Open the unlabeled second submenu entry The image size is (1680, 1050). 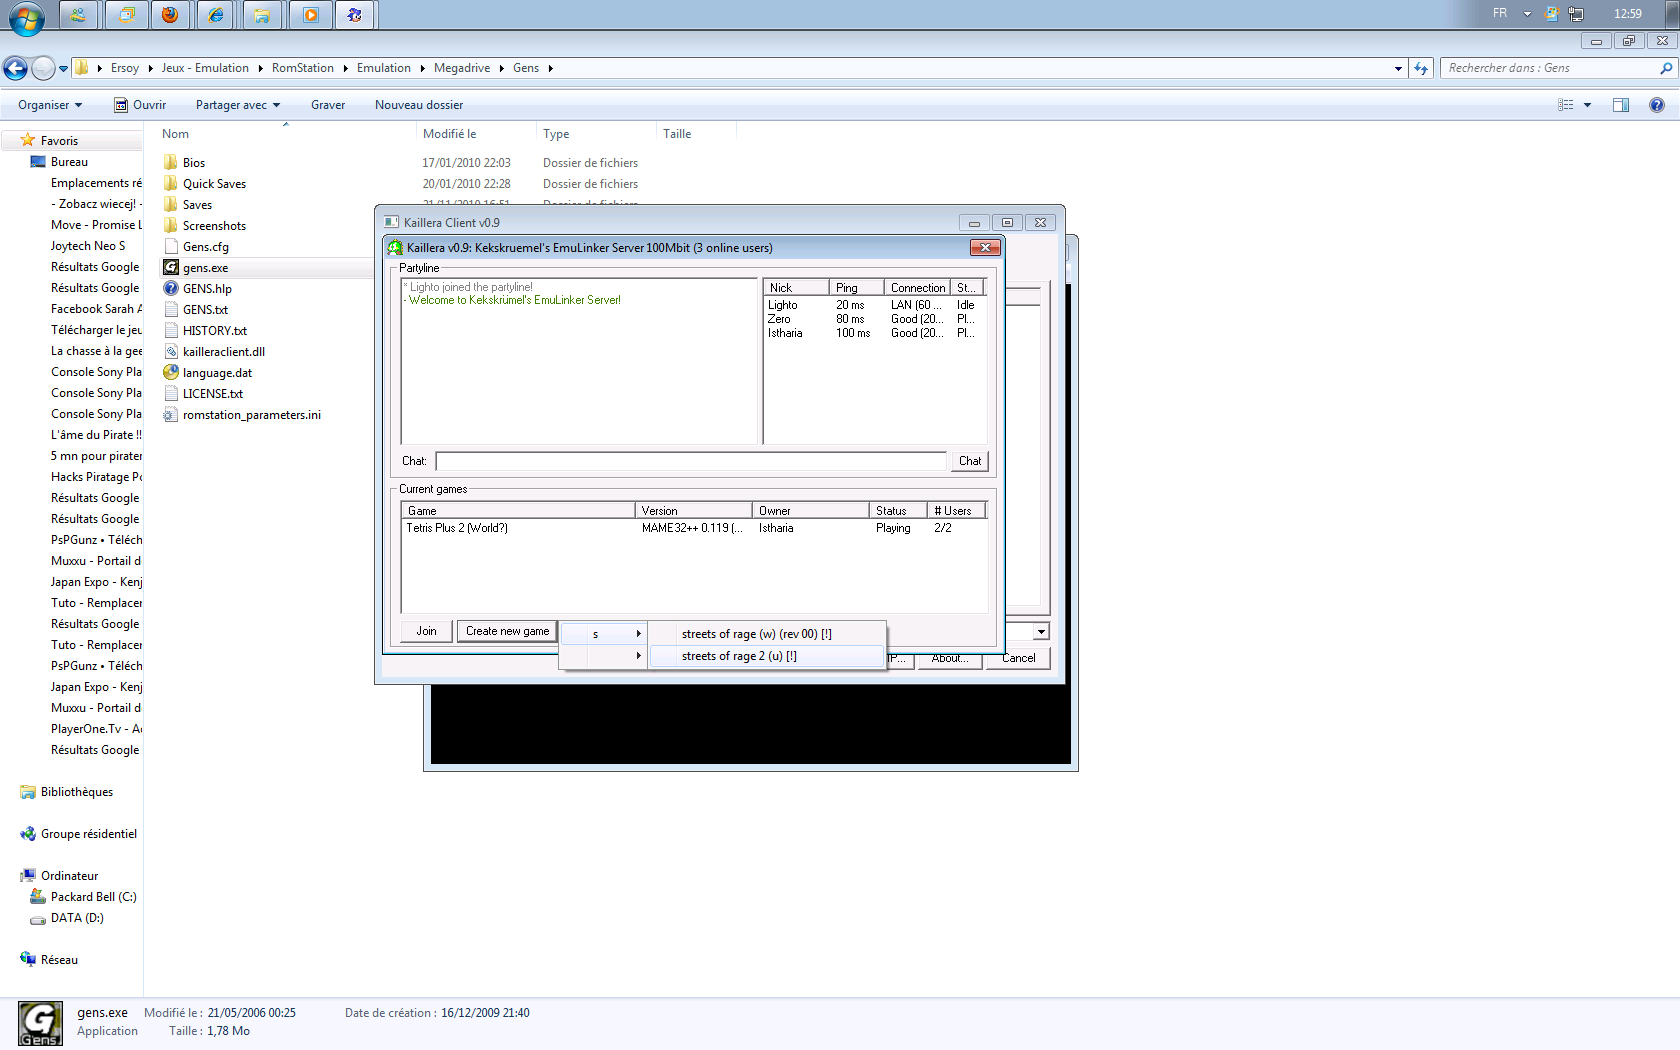(603, 656)
